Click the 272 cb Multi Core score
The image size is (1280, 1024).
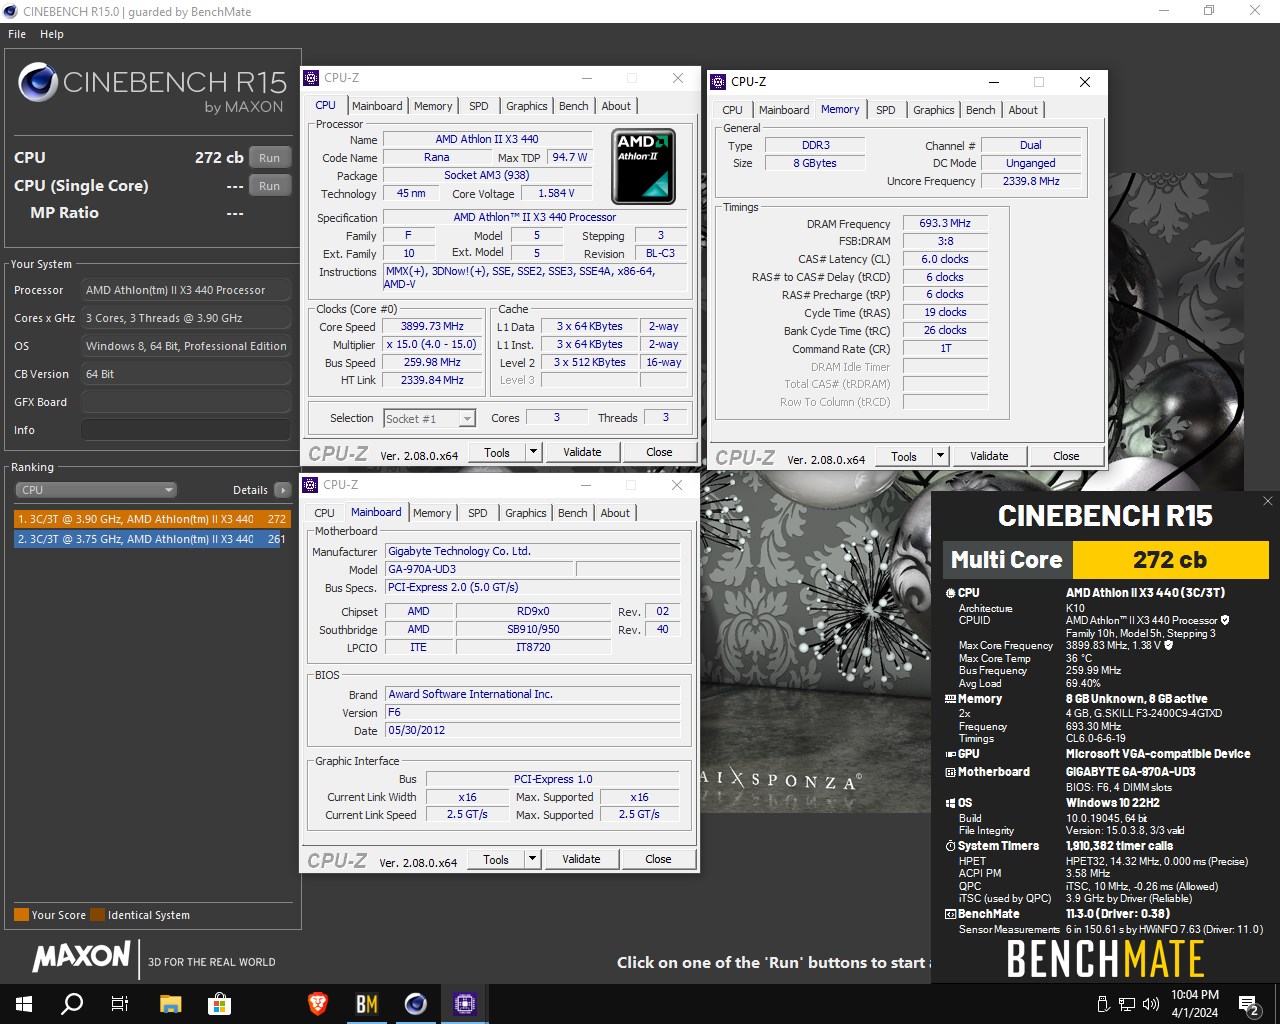point(1170,560)
